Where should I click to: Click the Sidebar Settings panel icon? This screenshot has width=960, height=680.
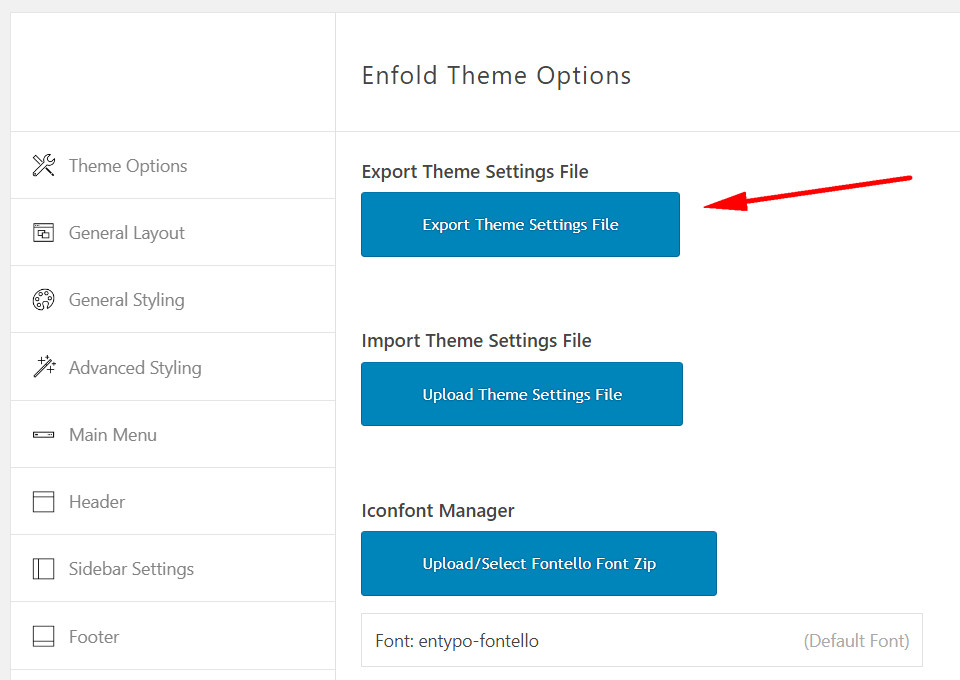pyautogui.click(x=43, y=569)
